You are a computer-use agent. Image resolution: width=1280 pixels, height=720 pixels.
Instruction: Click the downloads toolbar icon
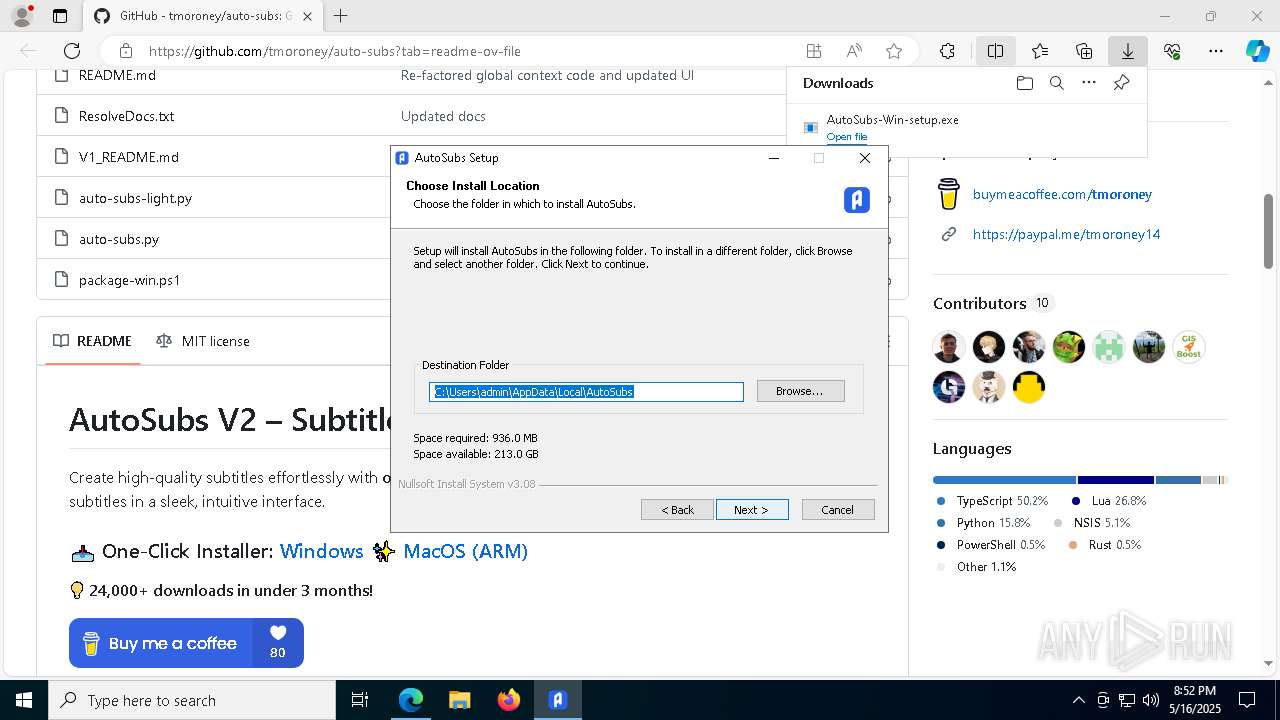(x=1127, y=51)
